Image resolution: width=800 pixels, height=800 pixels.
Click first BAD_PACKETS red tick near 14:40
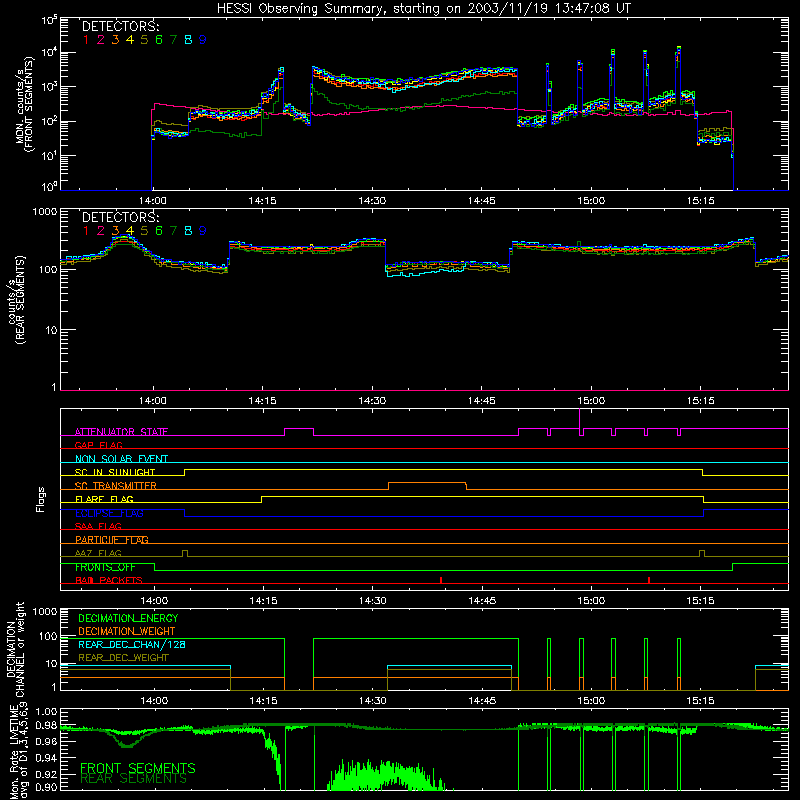point(441,580)
